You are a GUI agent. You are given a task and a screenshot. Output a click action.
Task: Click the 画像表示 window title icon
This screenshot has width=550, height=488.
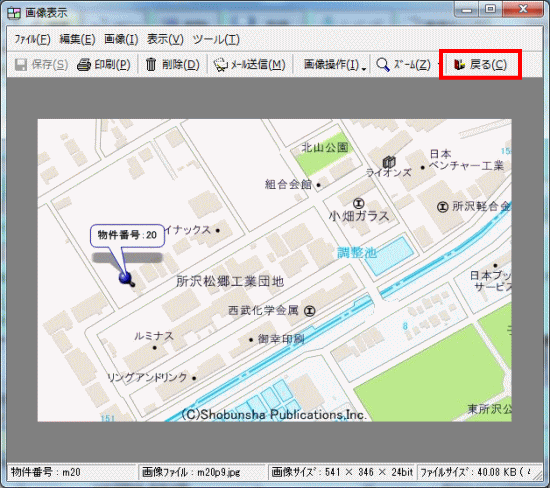pos(14,13)
